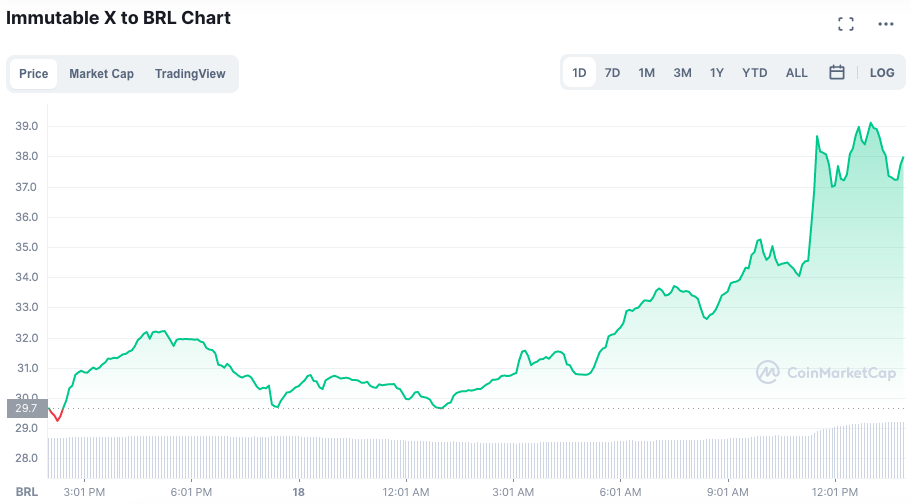The height and width of the screenshot is (504, 911).
Task: Switch to the TradingView tab
Action: (190, 74)
